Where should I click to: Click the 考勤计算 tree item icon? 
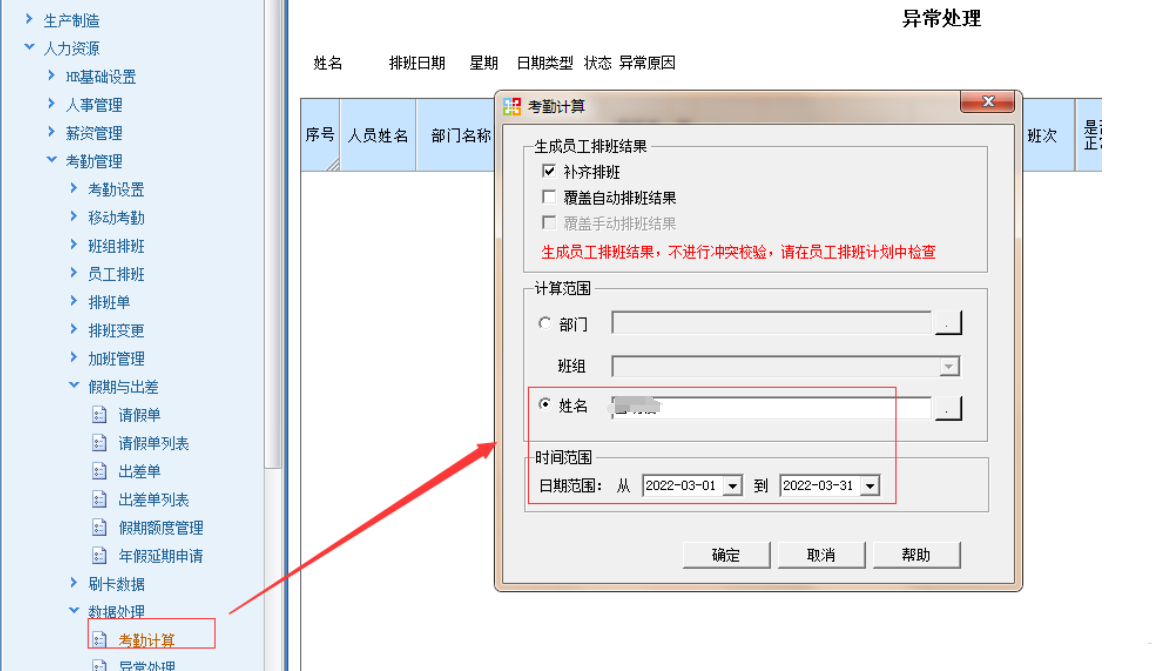[99, 640]
